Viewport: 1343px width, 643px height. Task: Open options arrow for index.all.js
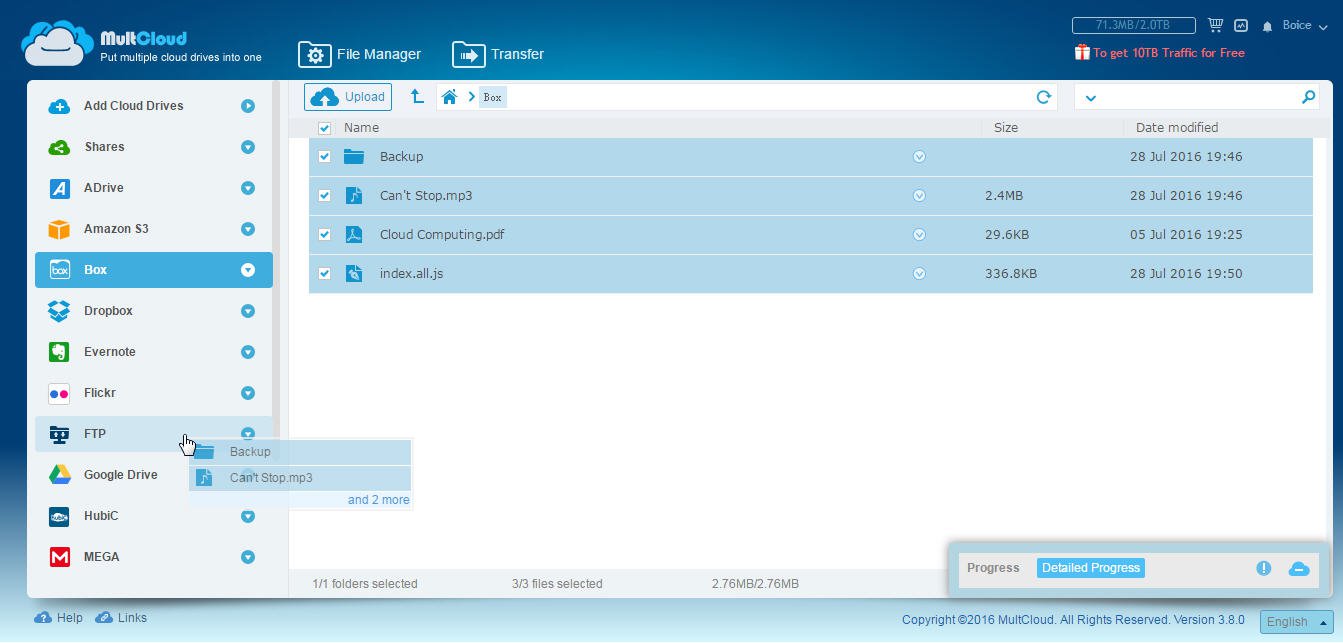919,274
